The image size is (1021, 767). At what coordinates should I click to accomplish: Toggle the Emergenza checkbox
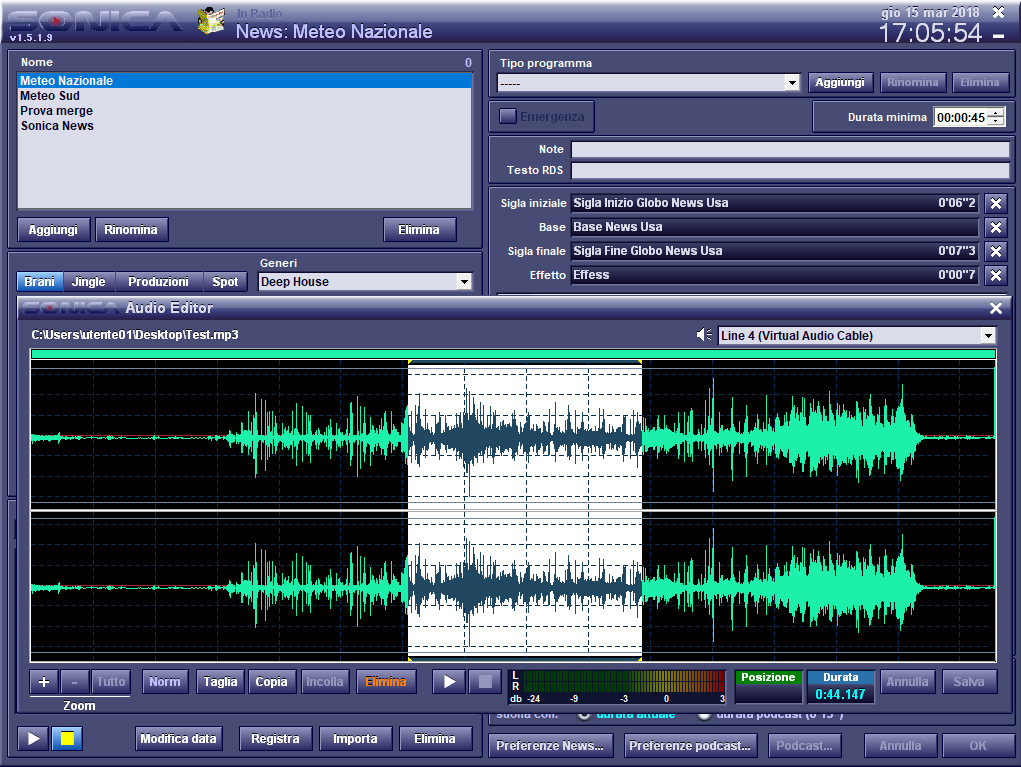(508, 117)
